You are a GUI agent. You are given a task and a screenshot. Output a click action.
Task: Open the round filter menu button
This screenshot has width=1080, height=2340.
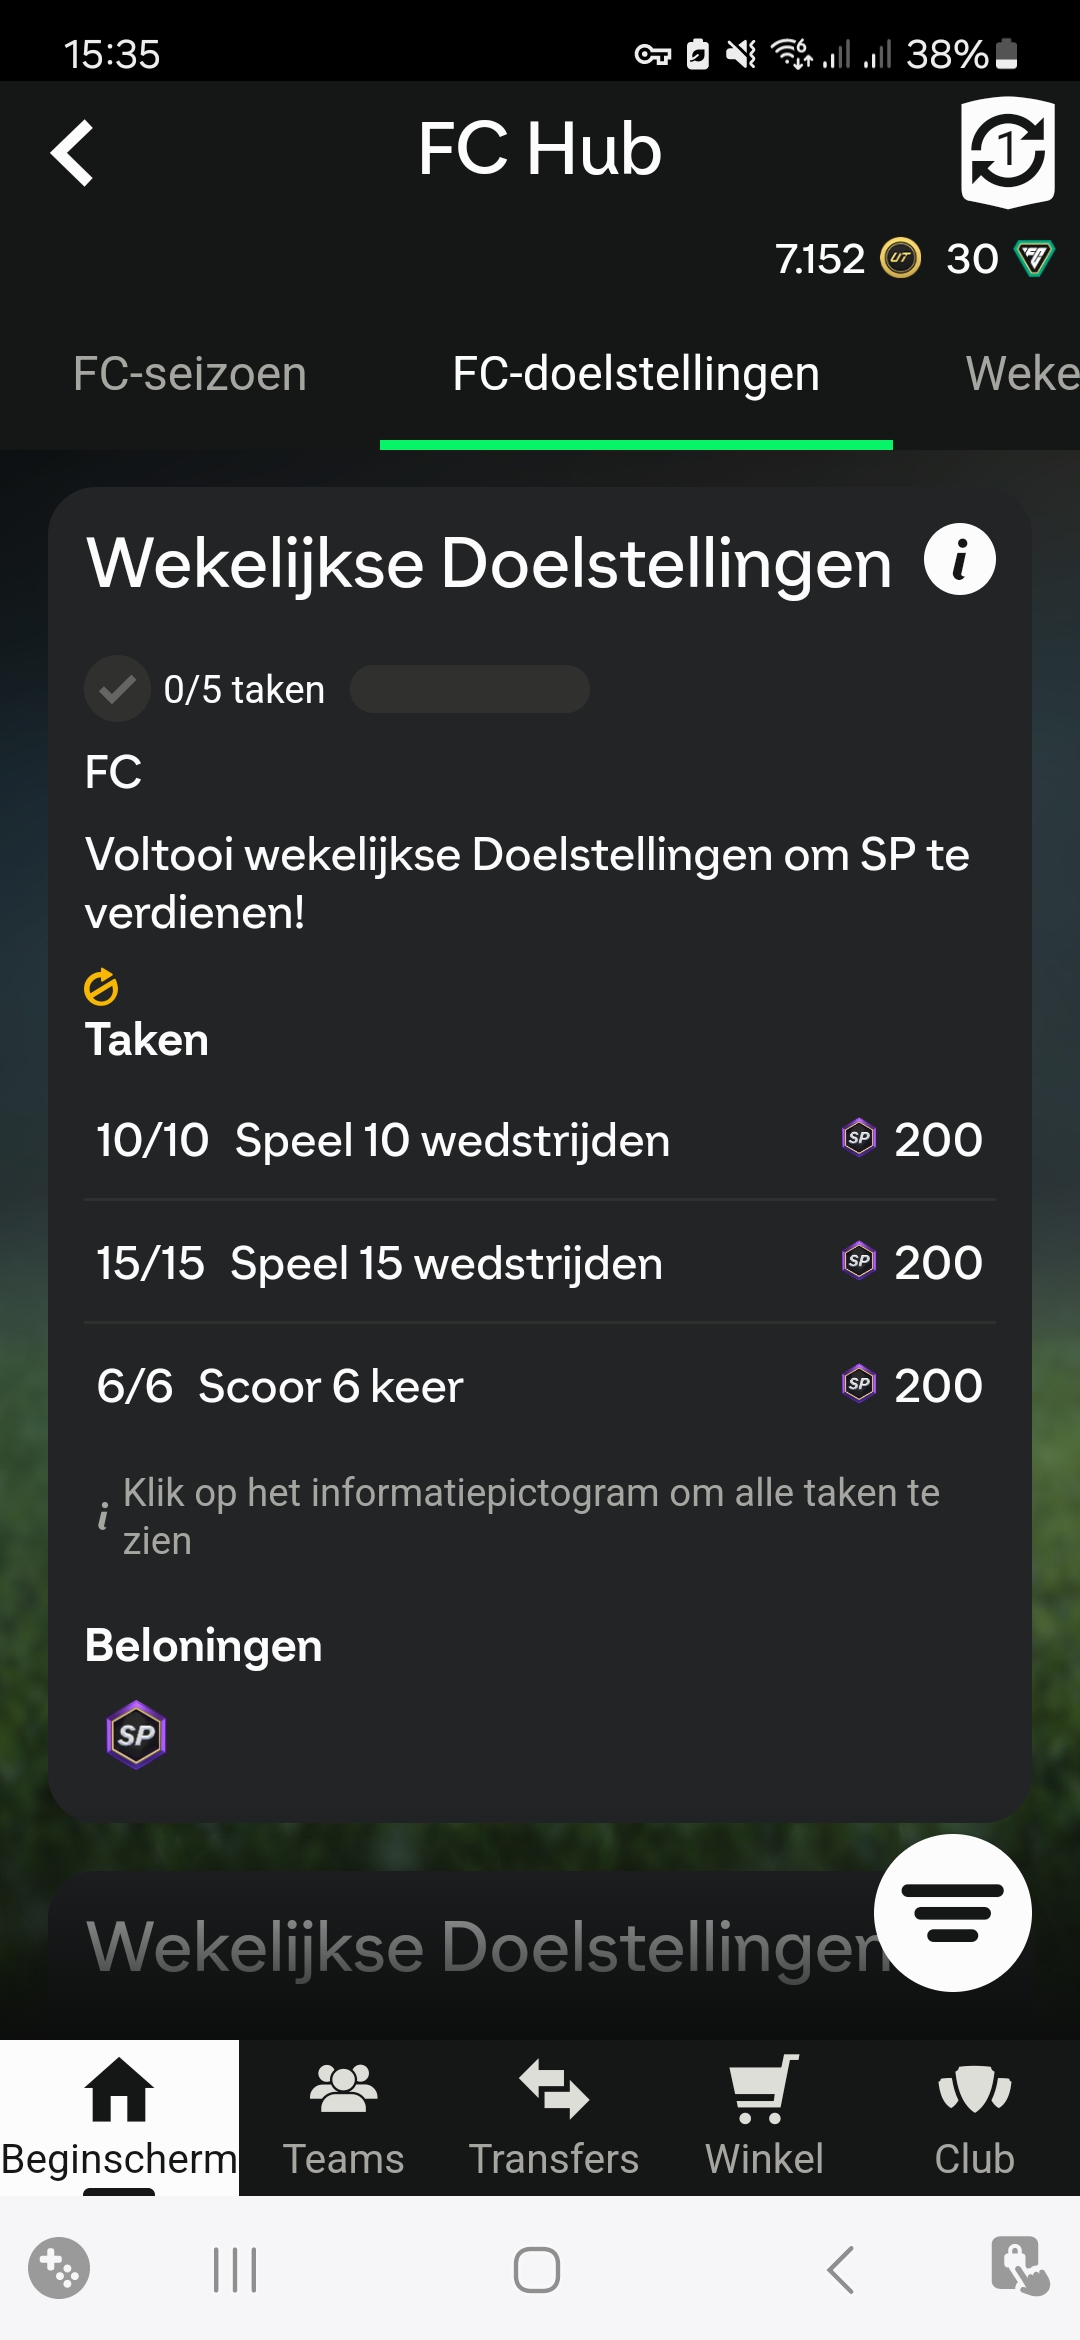[x=952, y=1912]
